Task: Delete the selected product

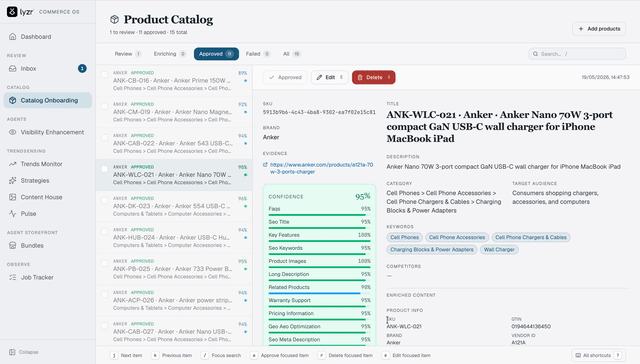Action: pyautogui.click(x=373, y=78)
